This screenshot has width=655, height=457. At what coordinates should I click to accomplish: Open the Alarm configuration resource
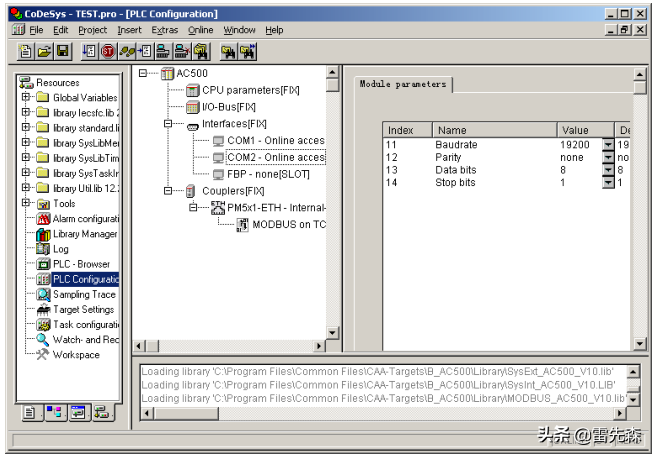[84, 219]
